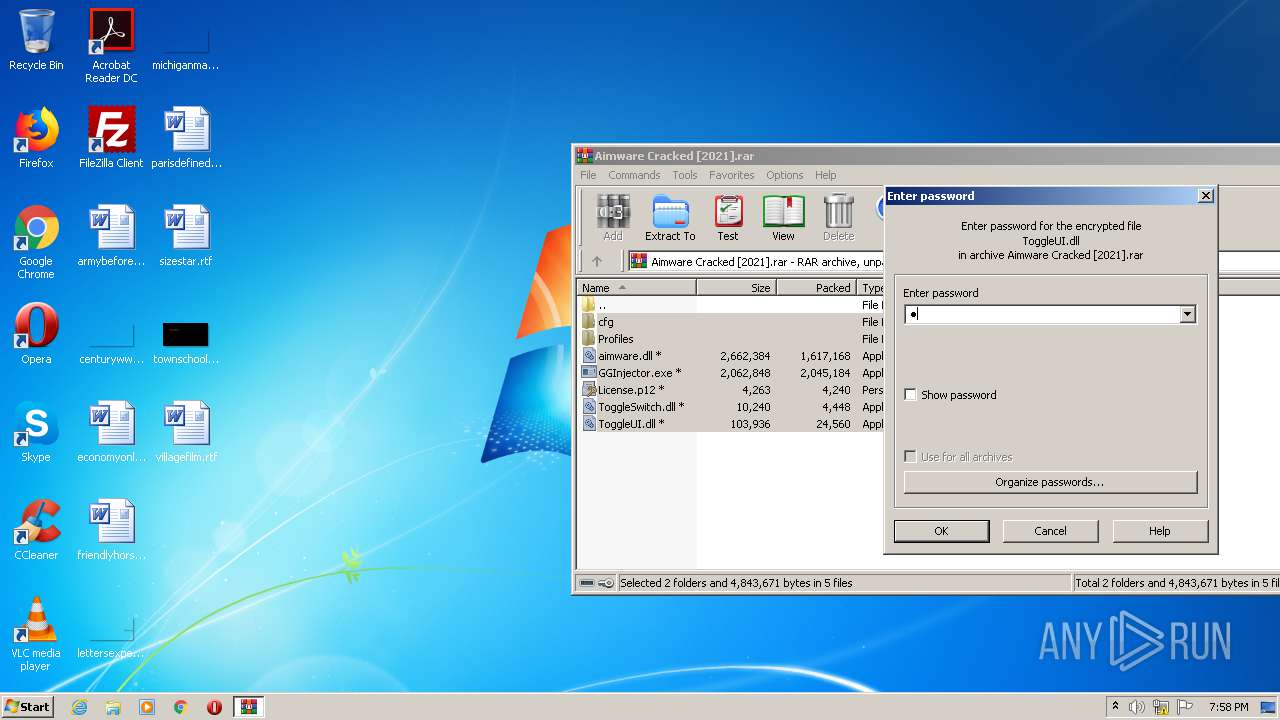Enable the Show password checkbox
Screen dimensions: 1280x720
(x=910, y=395)
